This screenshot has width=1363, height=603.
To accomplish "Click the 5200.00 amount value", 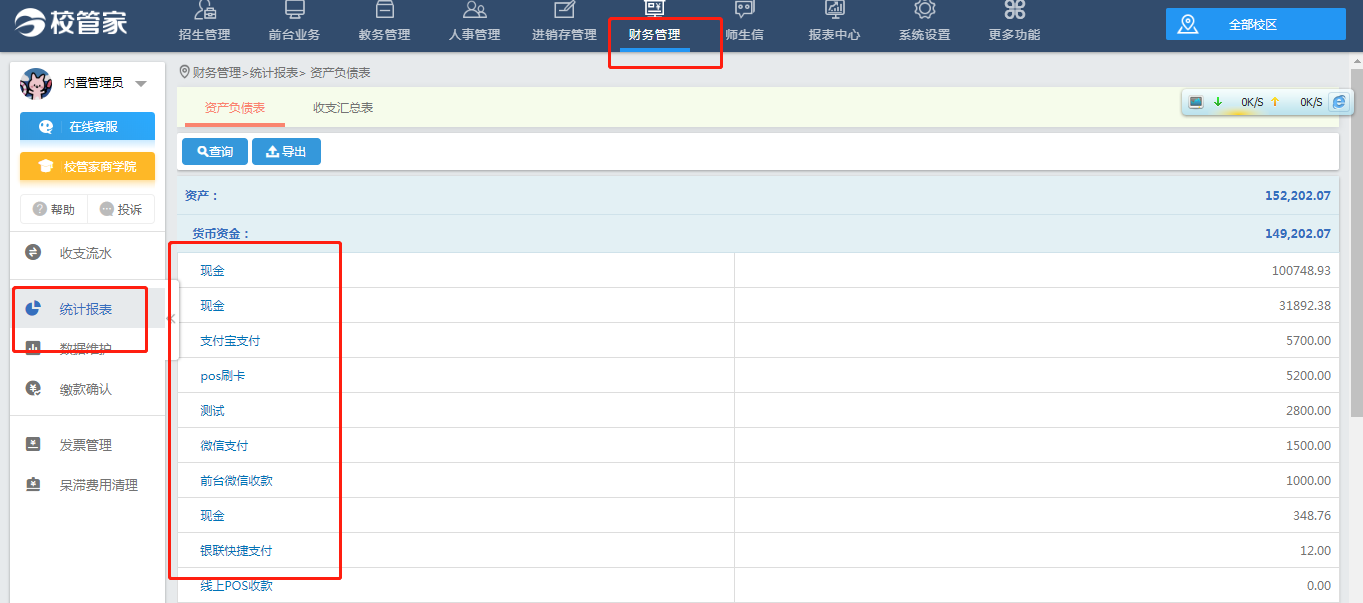I will pos(1308,376).
